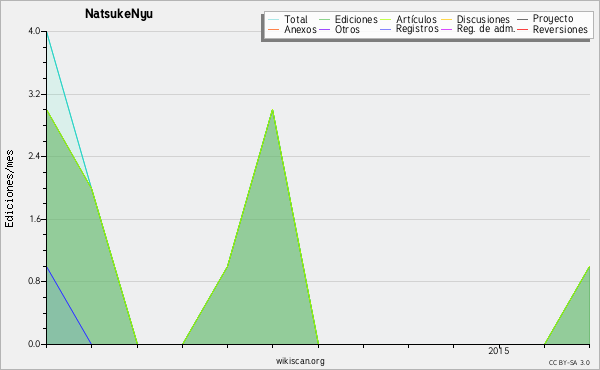Select the Registros legend entry
The height and width of the screenshot is (370, 600).
tap(409, 29)
